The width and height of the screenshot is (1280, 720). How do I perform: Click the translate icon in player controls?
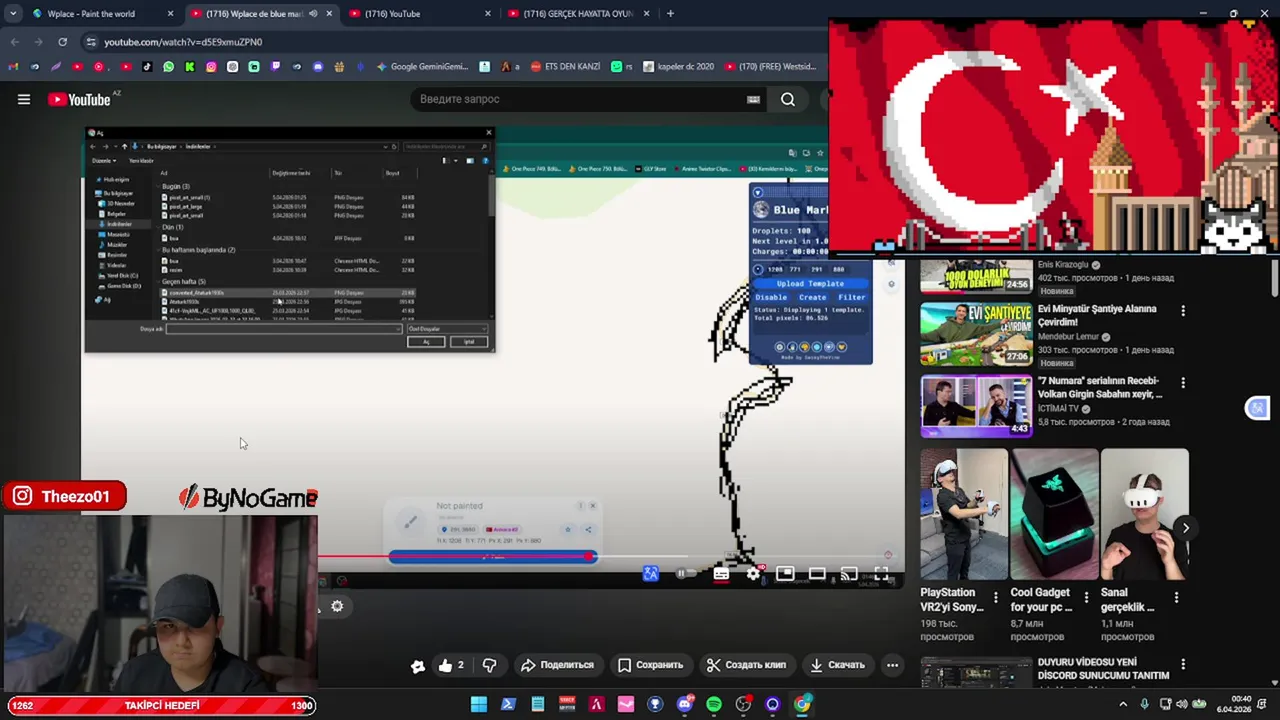point(651,574)
